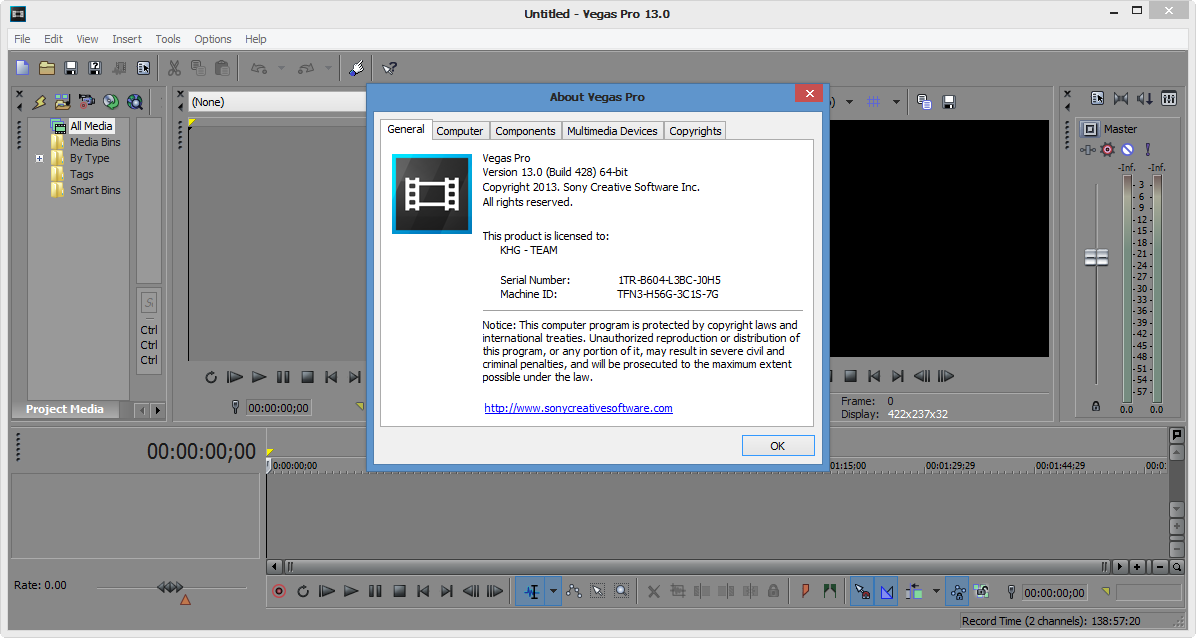The image size is (1196, 638).
Task: Click the Cut scissors icon
Action: [x=175, y=68]
